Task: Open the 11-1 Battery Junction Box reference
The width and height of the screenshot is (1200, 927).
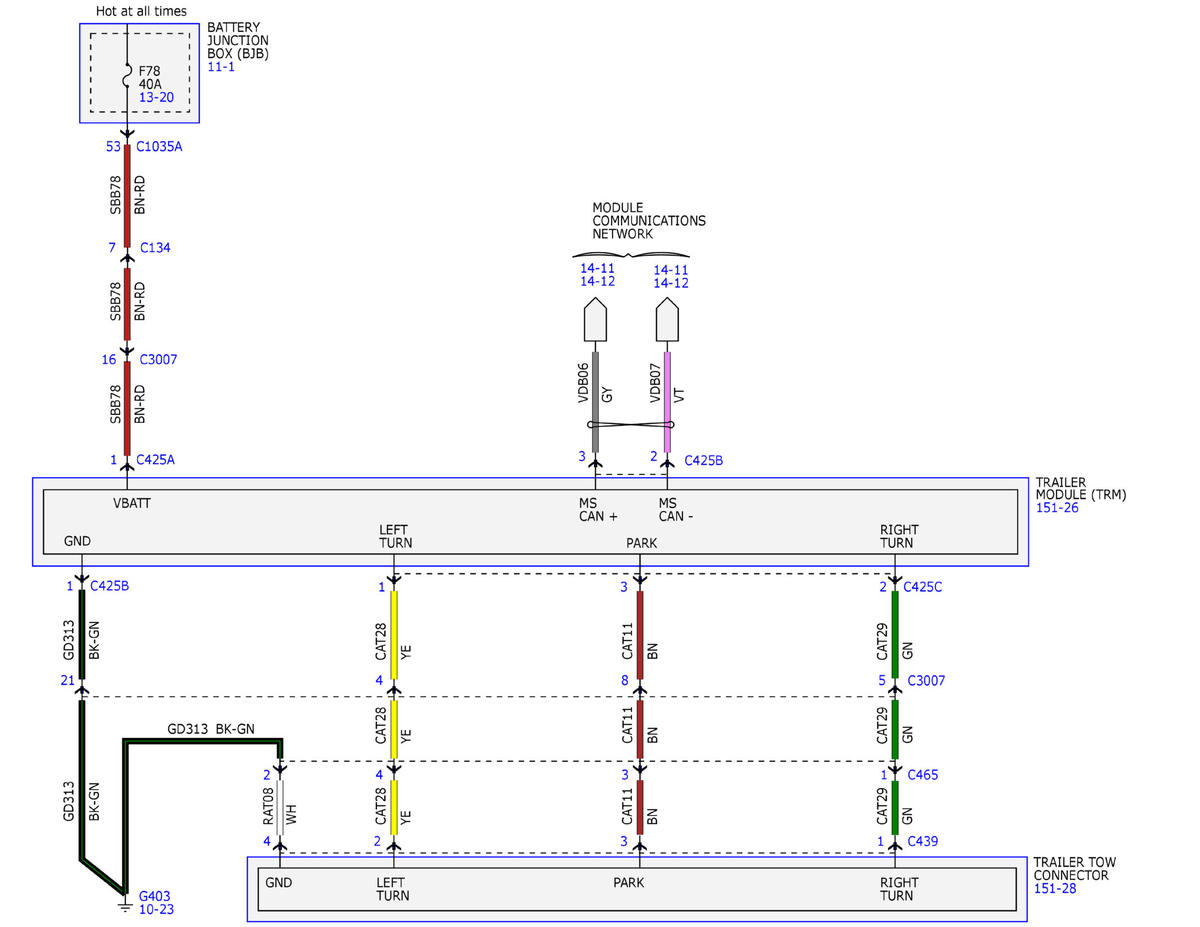Action: [220, 66]
